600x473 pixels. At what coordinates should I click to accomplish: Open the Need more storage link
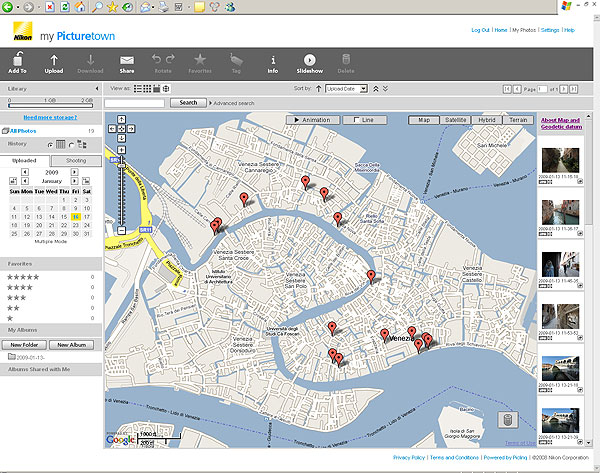[x=50, y=117]
